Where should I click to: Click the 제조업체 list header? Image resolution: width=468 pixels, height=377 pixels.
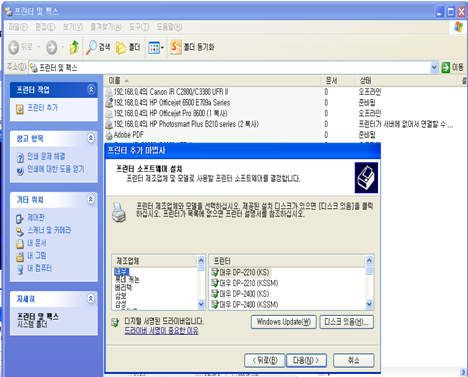click(155, 261)
